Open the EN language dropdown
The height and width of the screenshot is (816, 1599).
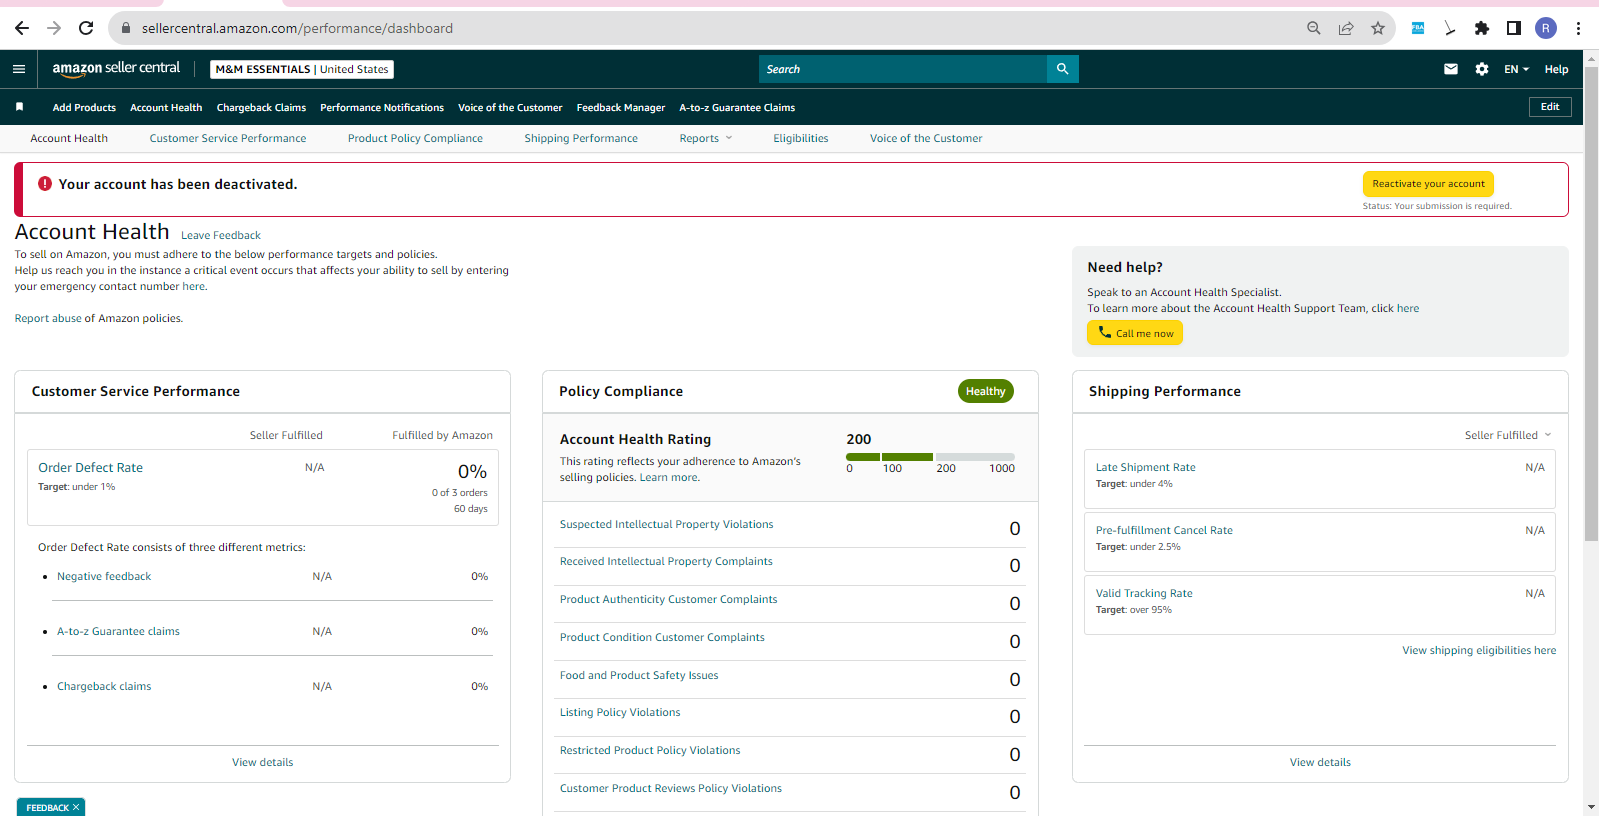(1516, 69)
